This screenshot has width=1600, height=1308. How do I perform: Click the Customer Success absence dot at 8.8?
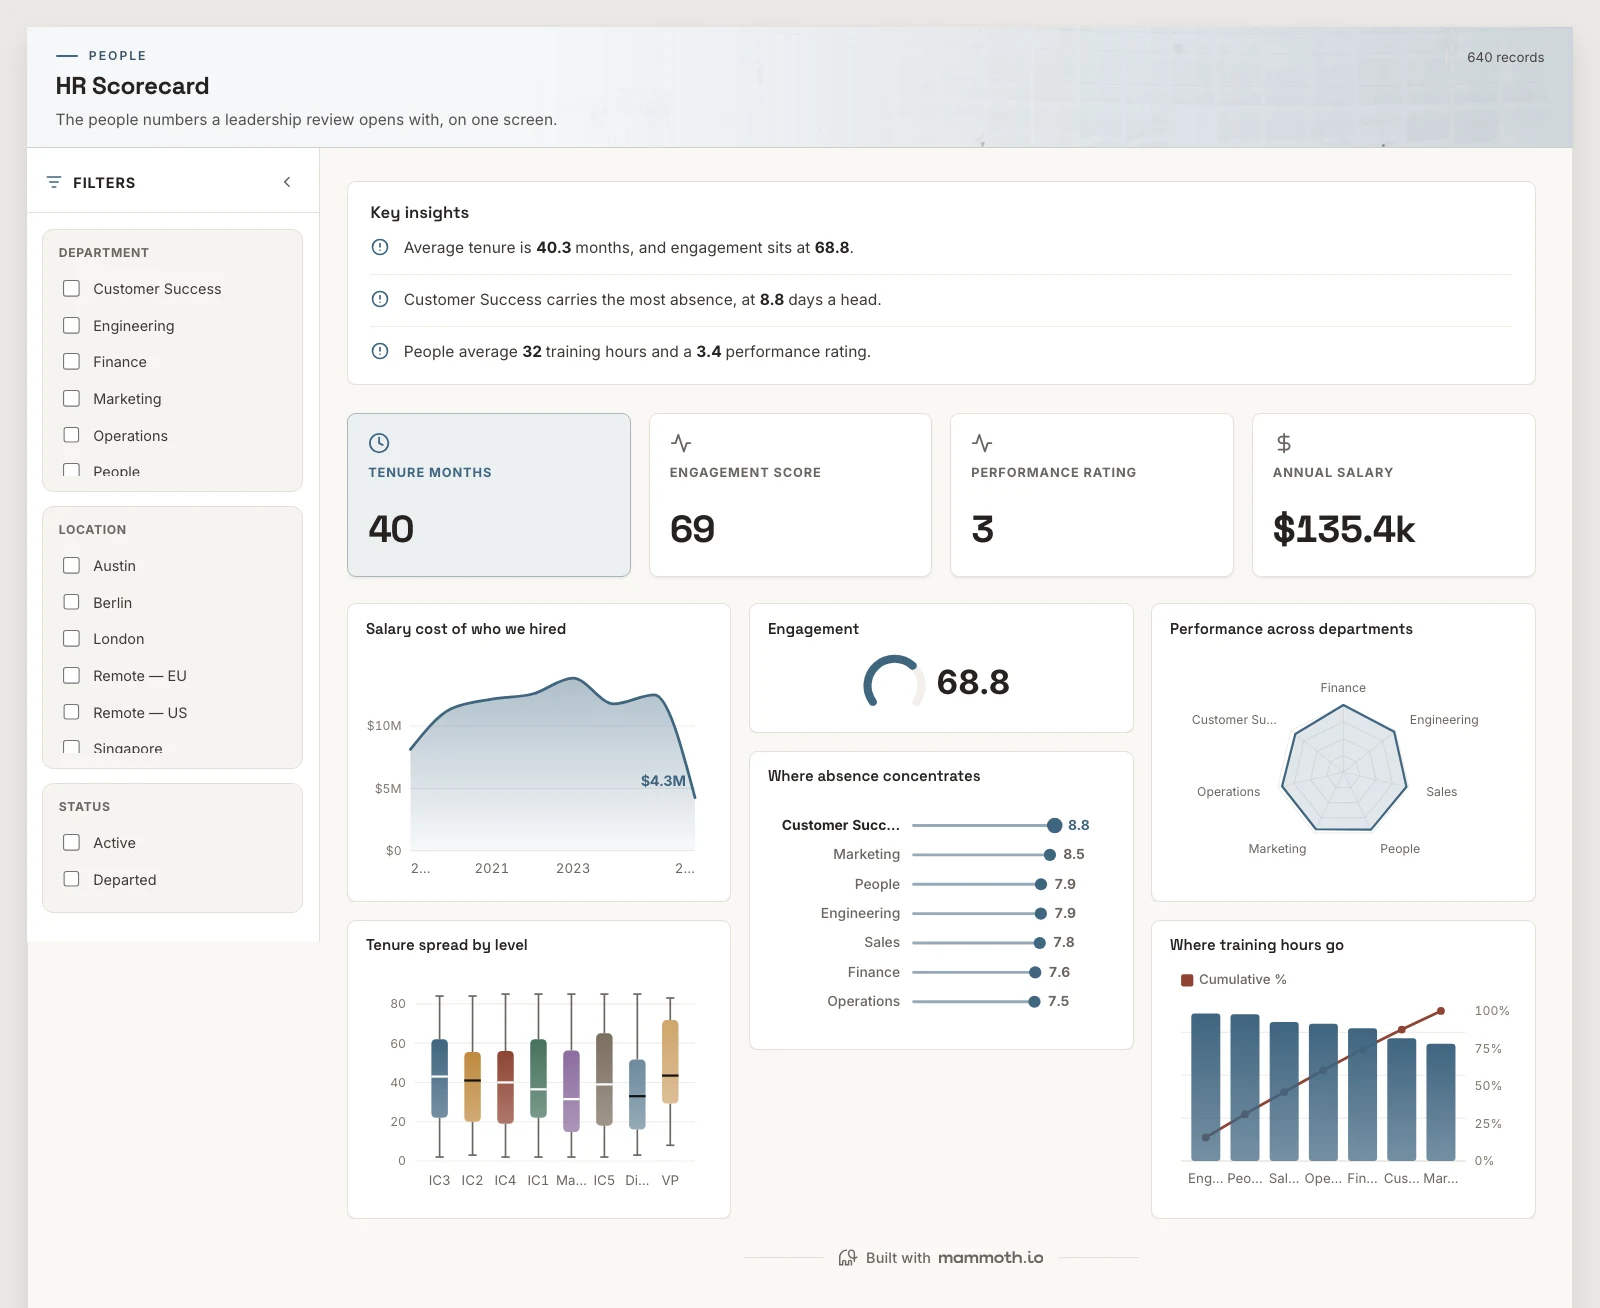pyautogui.click(x=1054, y=825)
